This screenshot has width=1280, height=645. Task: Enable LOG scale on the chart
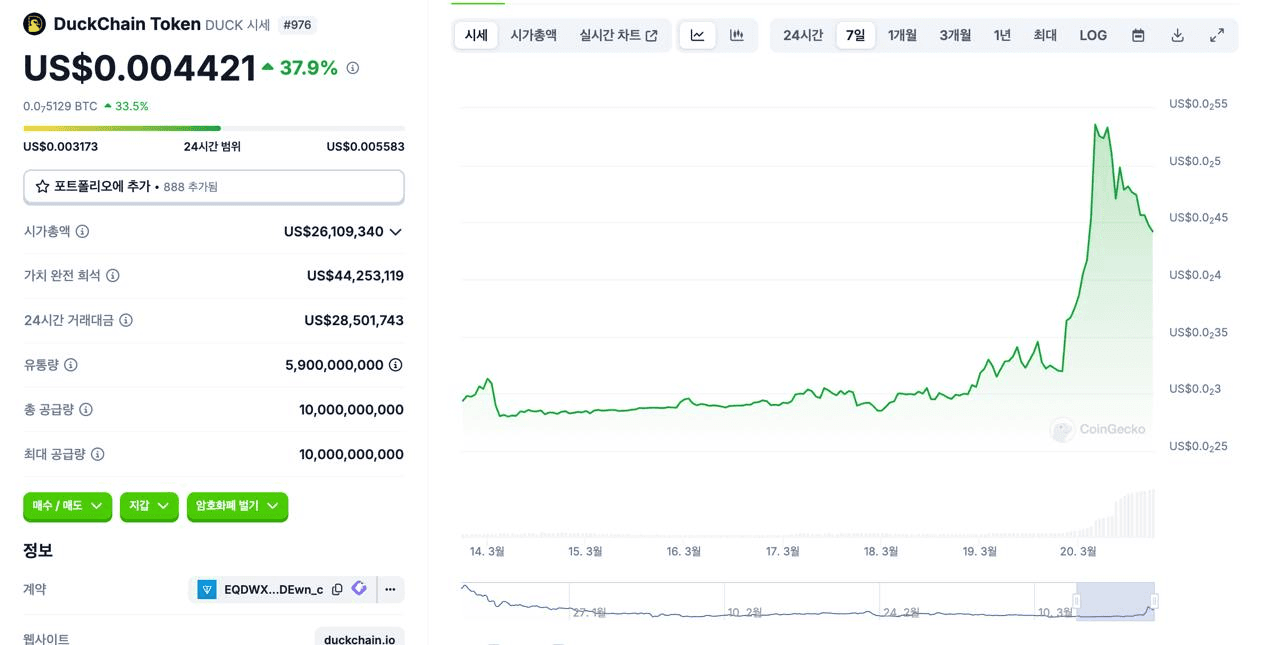coord(1092,35)
